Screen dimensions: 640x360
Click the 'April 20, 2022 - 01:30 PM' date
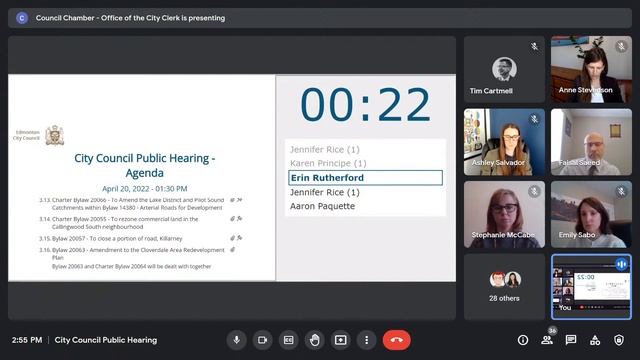coord(144,189)
